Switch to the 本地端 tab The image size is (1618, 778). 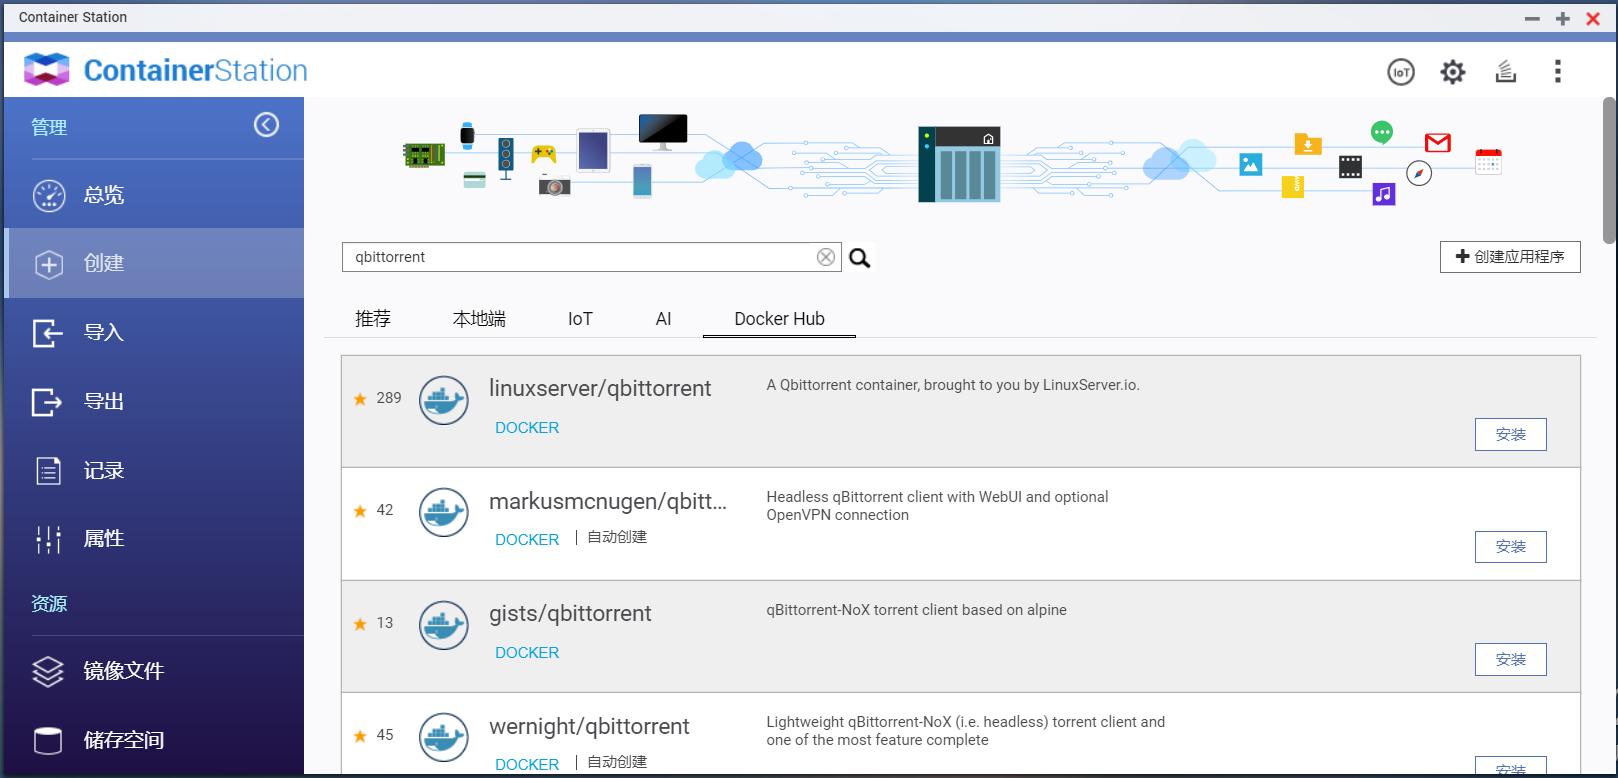479,319
